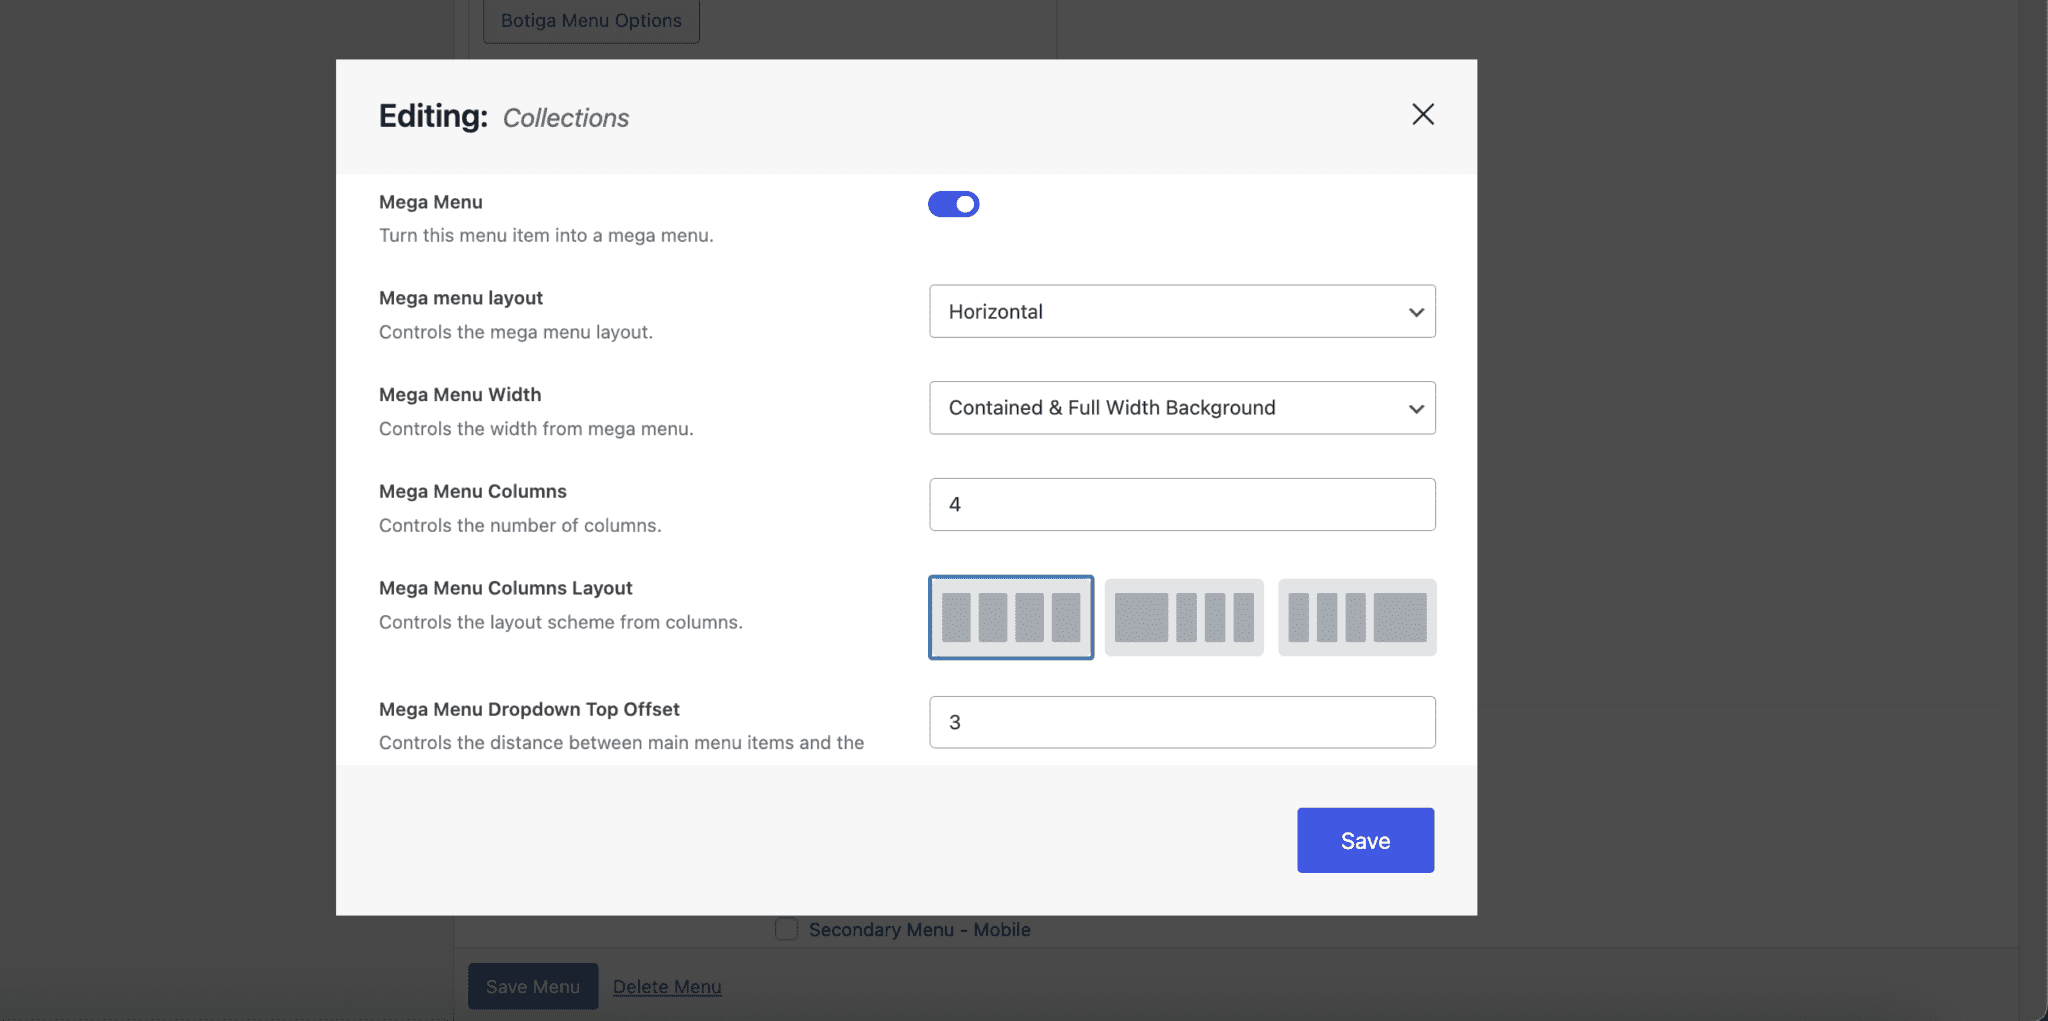
Task: Open the Mega menu layout dropdown
Action: point(1182,311)
